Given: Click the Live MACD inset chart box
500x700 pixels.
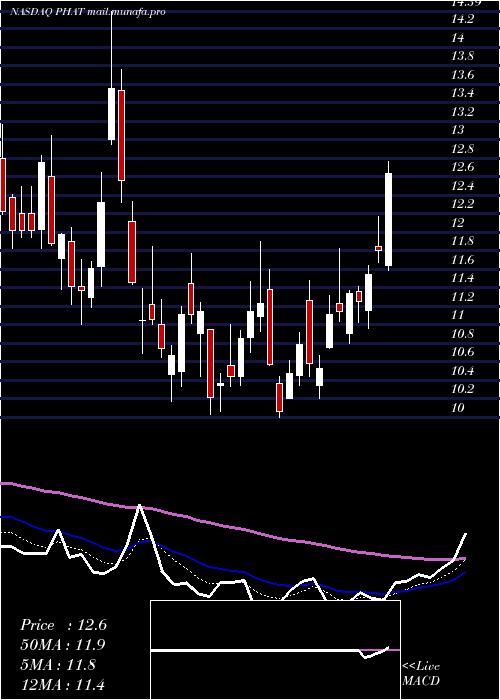Looking at the screenshot, I should 275,650.
